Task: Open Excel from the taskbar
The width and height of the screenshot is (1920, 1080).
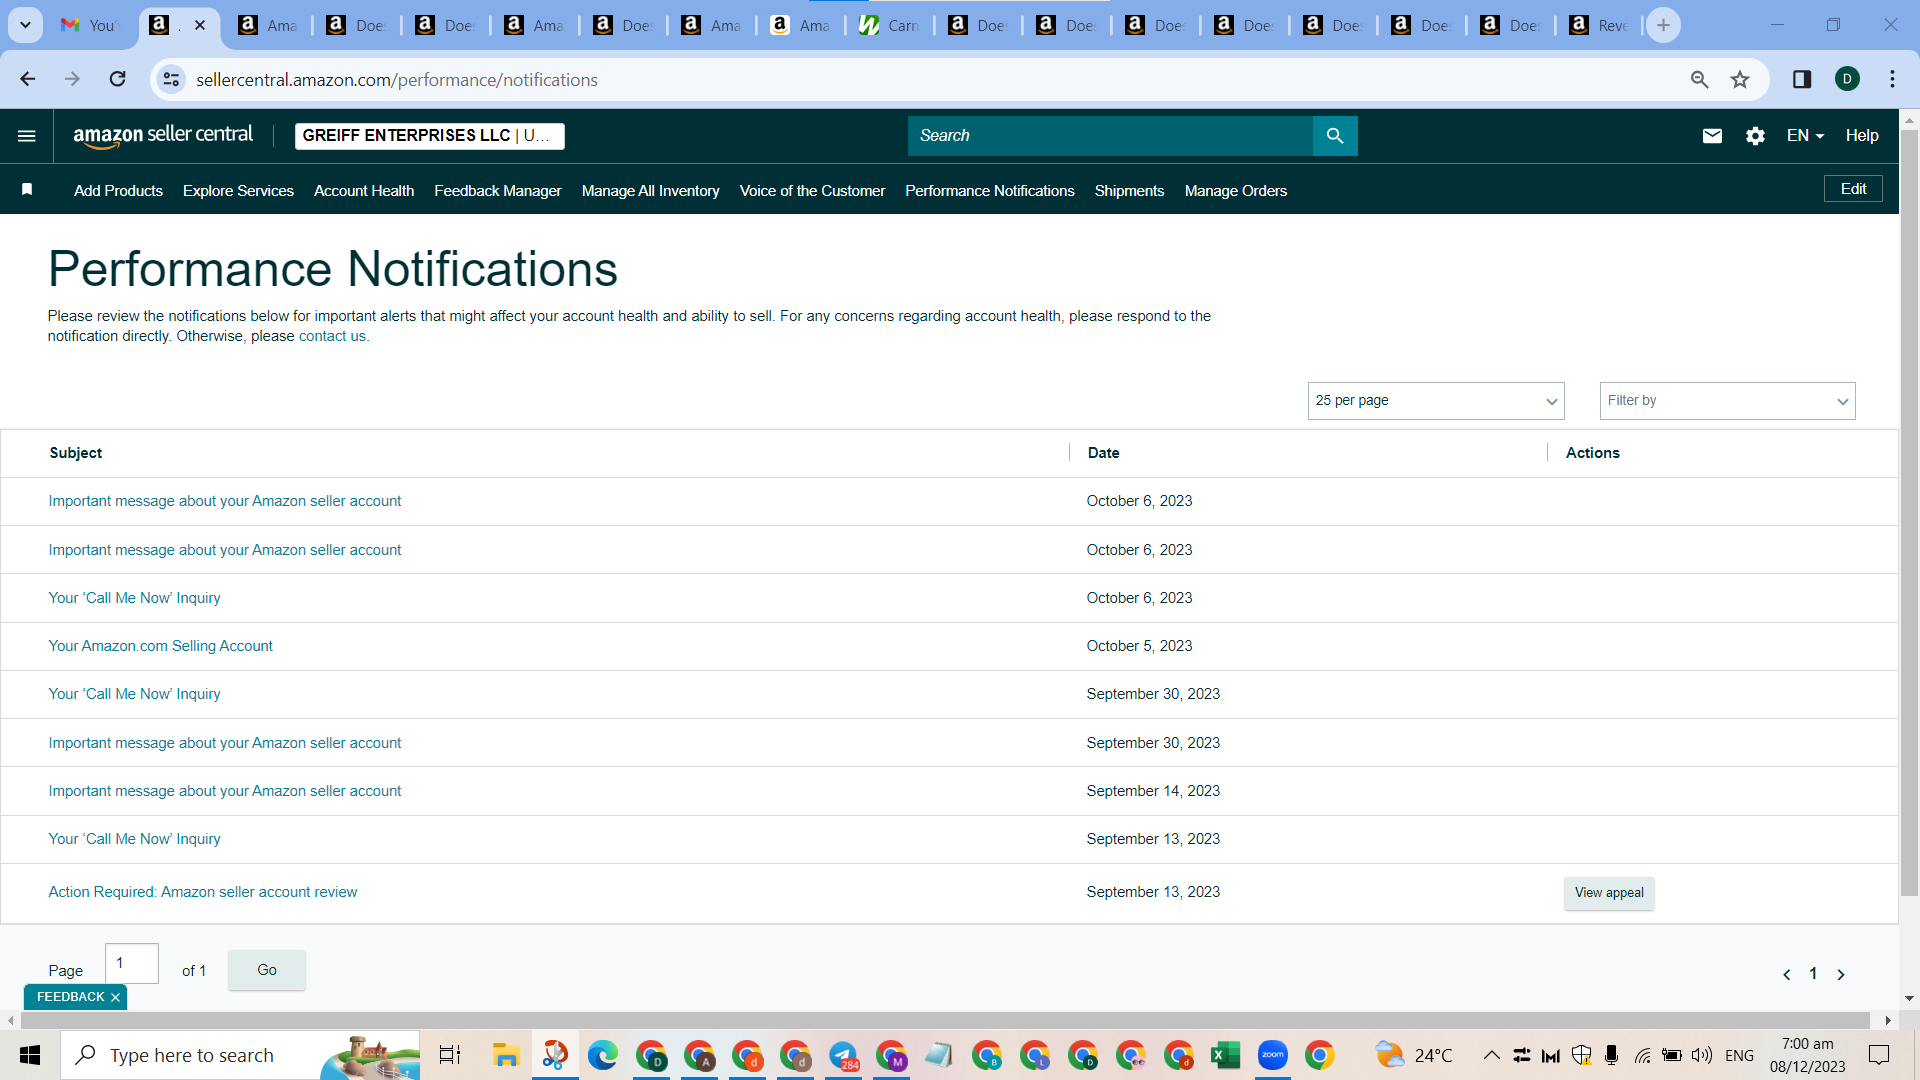Action: (x=1225, y=1055)
